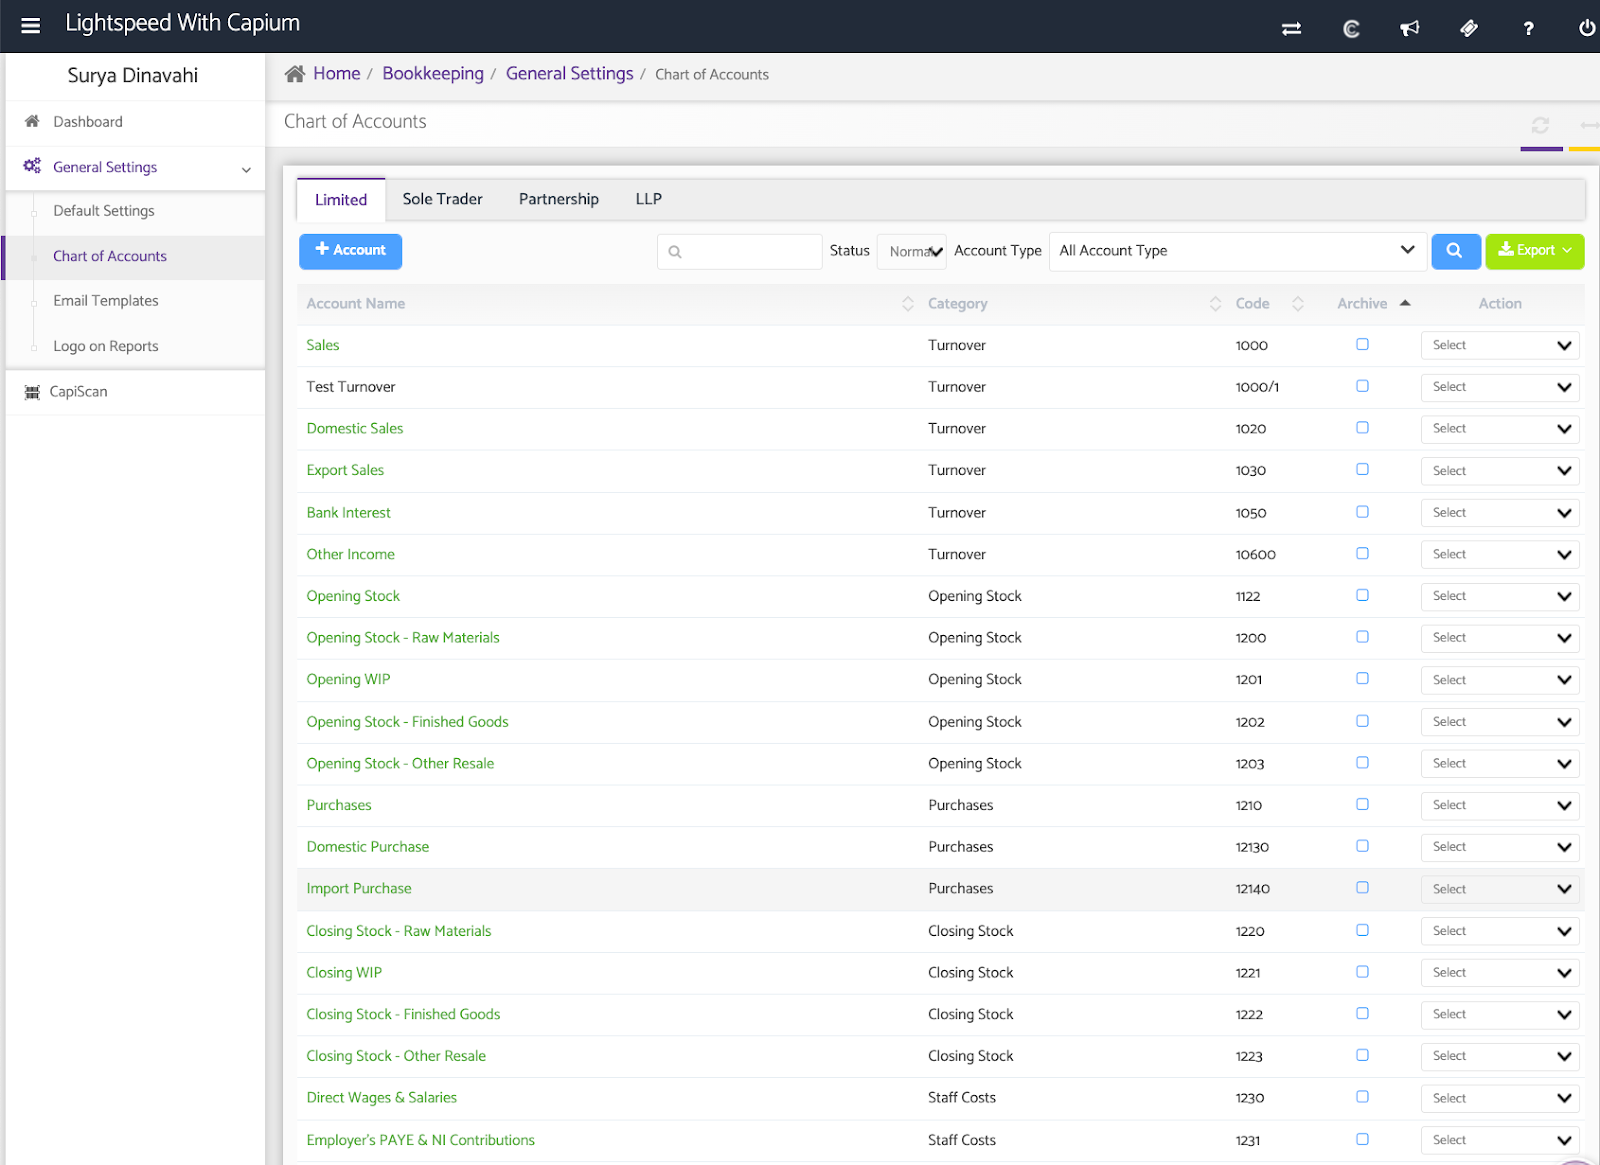1600x1165 pixels.
Task: Click the refresh icon near page title
Action: [1540, 125]
